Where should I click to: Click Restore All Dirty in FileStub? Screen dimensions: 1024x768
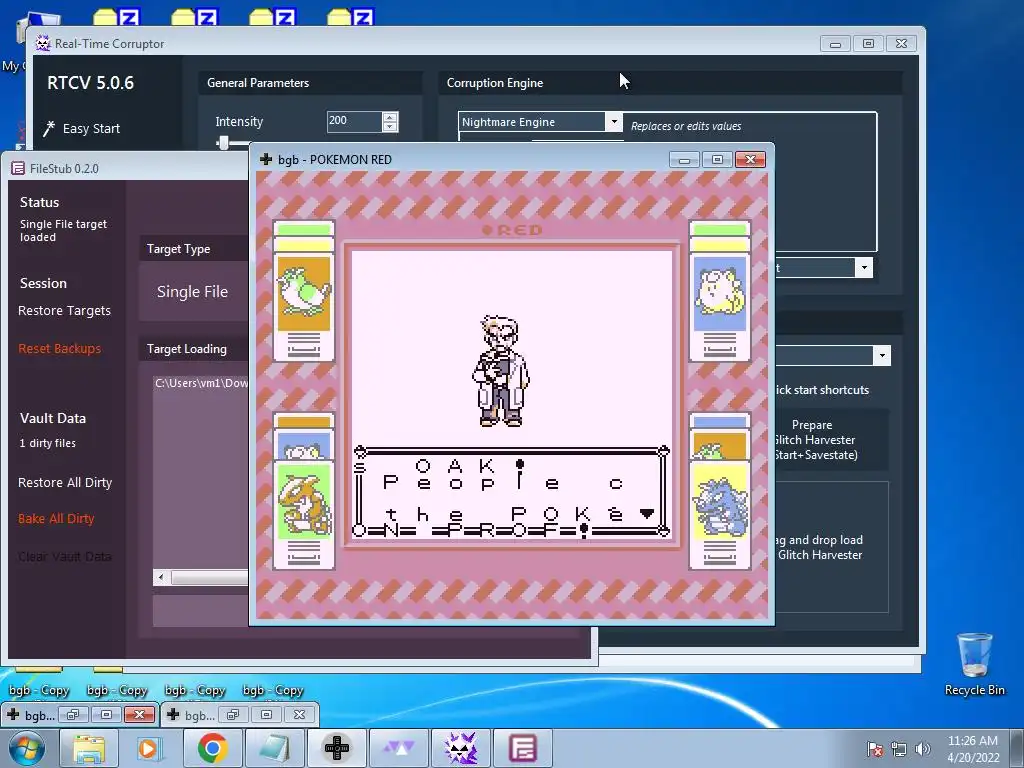point(65,483)
